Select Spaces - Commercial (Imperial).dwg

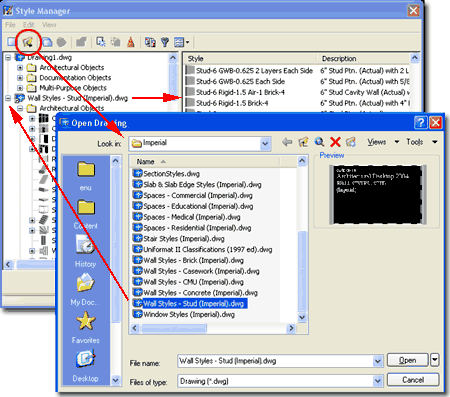click(192, 195)
